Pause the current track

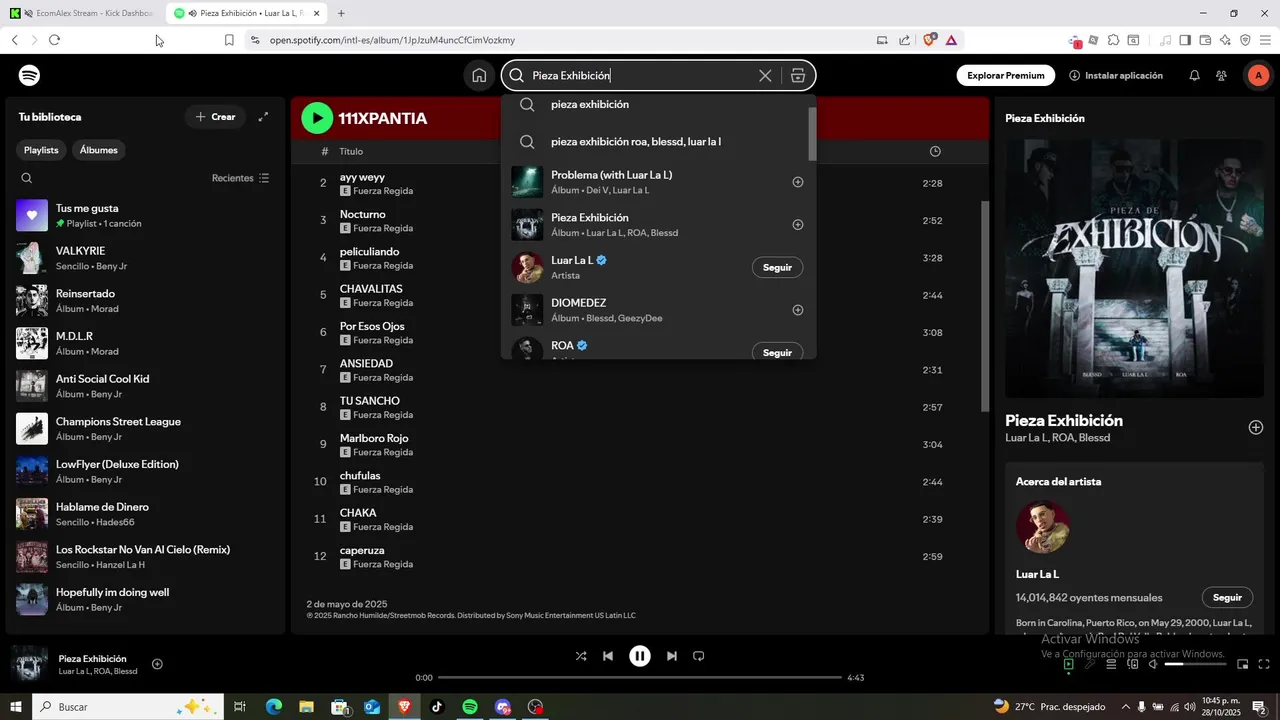pyautogui.click(x=640, y=656)
